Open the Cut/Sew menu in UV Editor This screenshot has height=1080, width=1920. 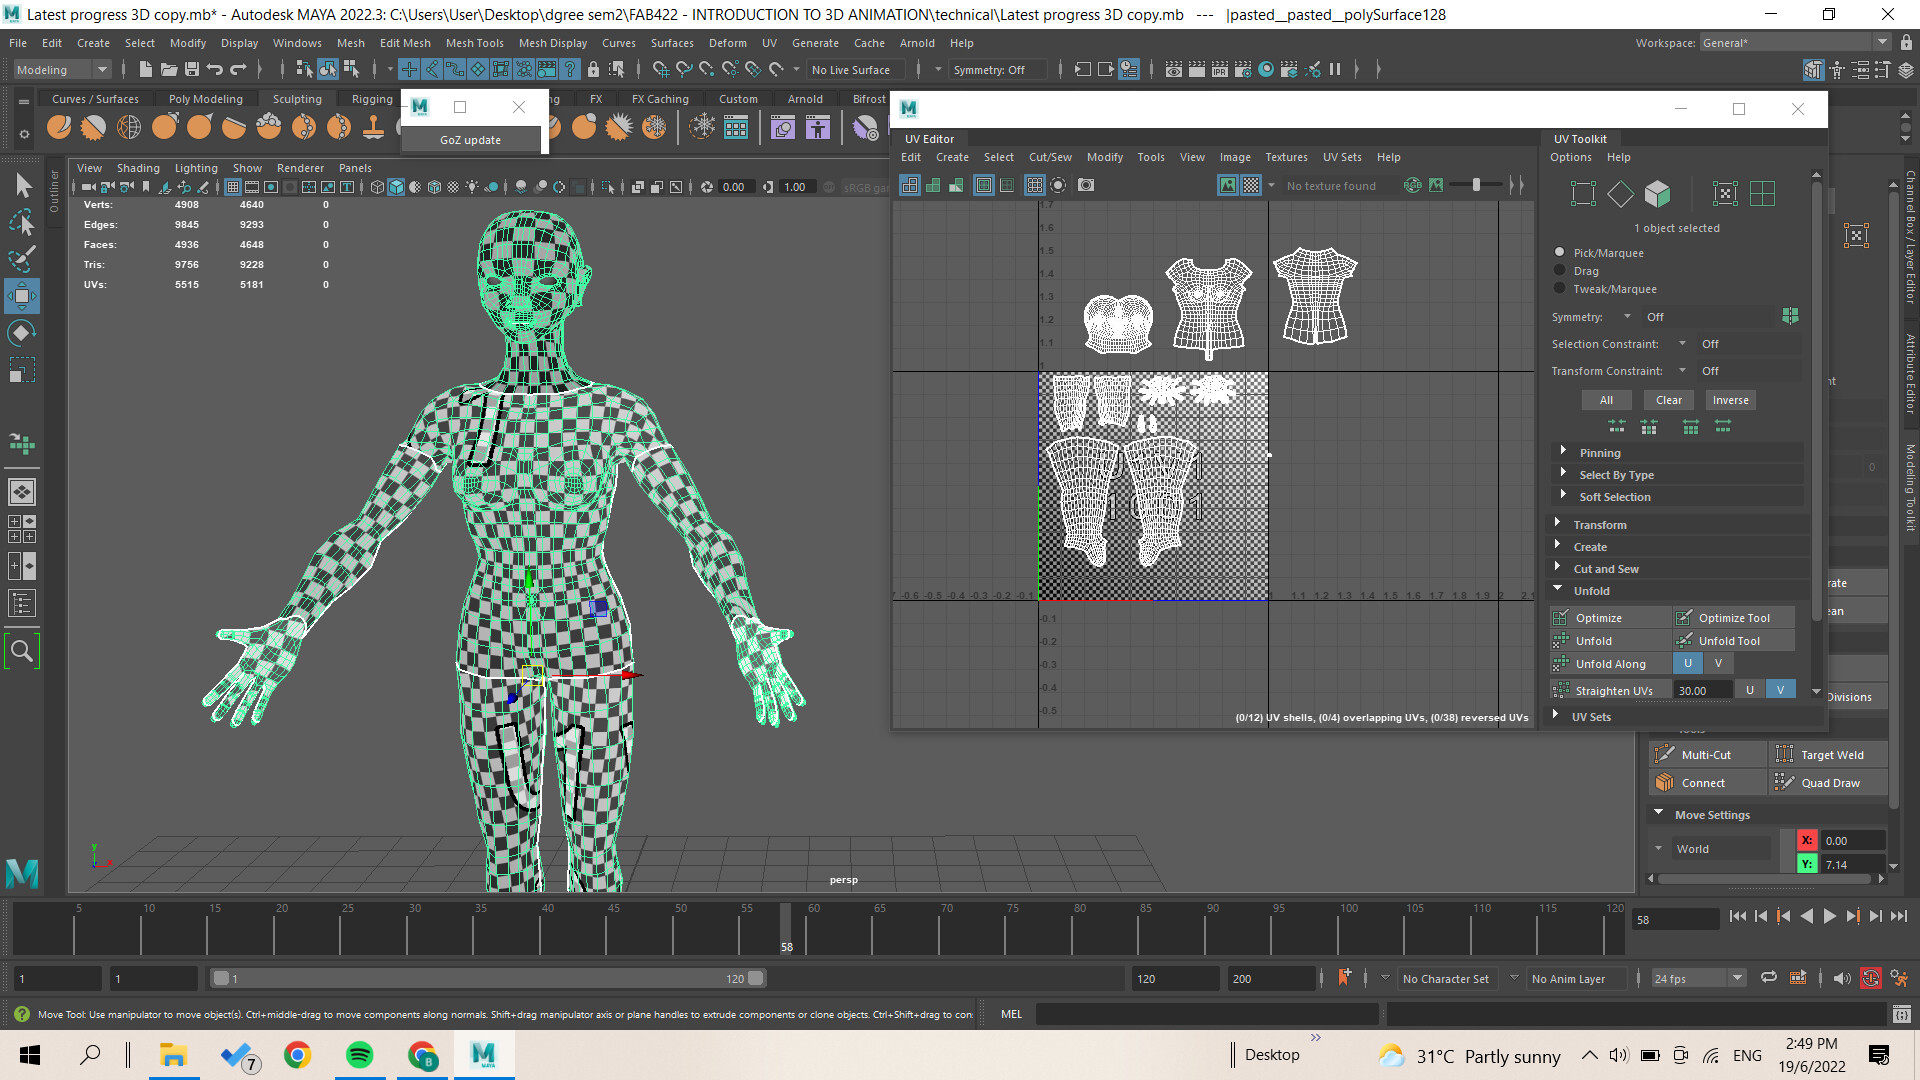point(1049,157)
